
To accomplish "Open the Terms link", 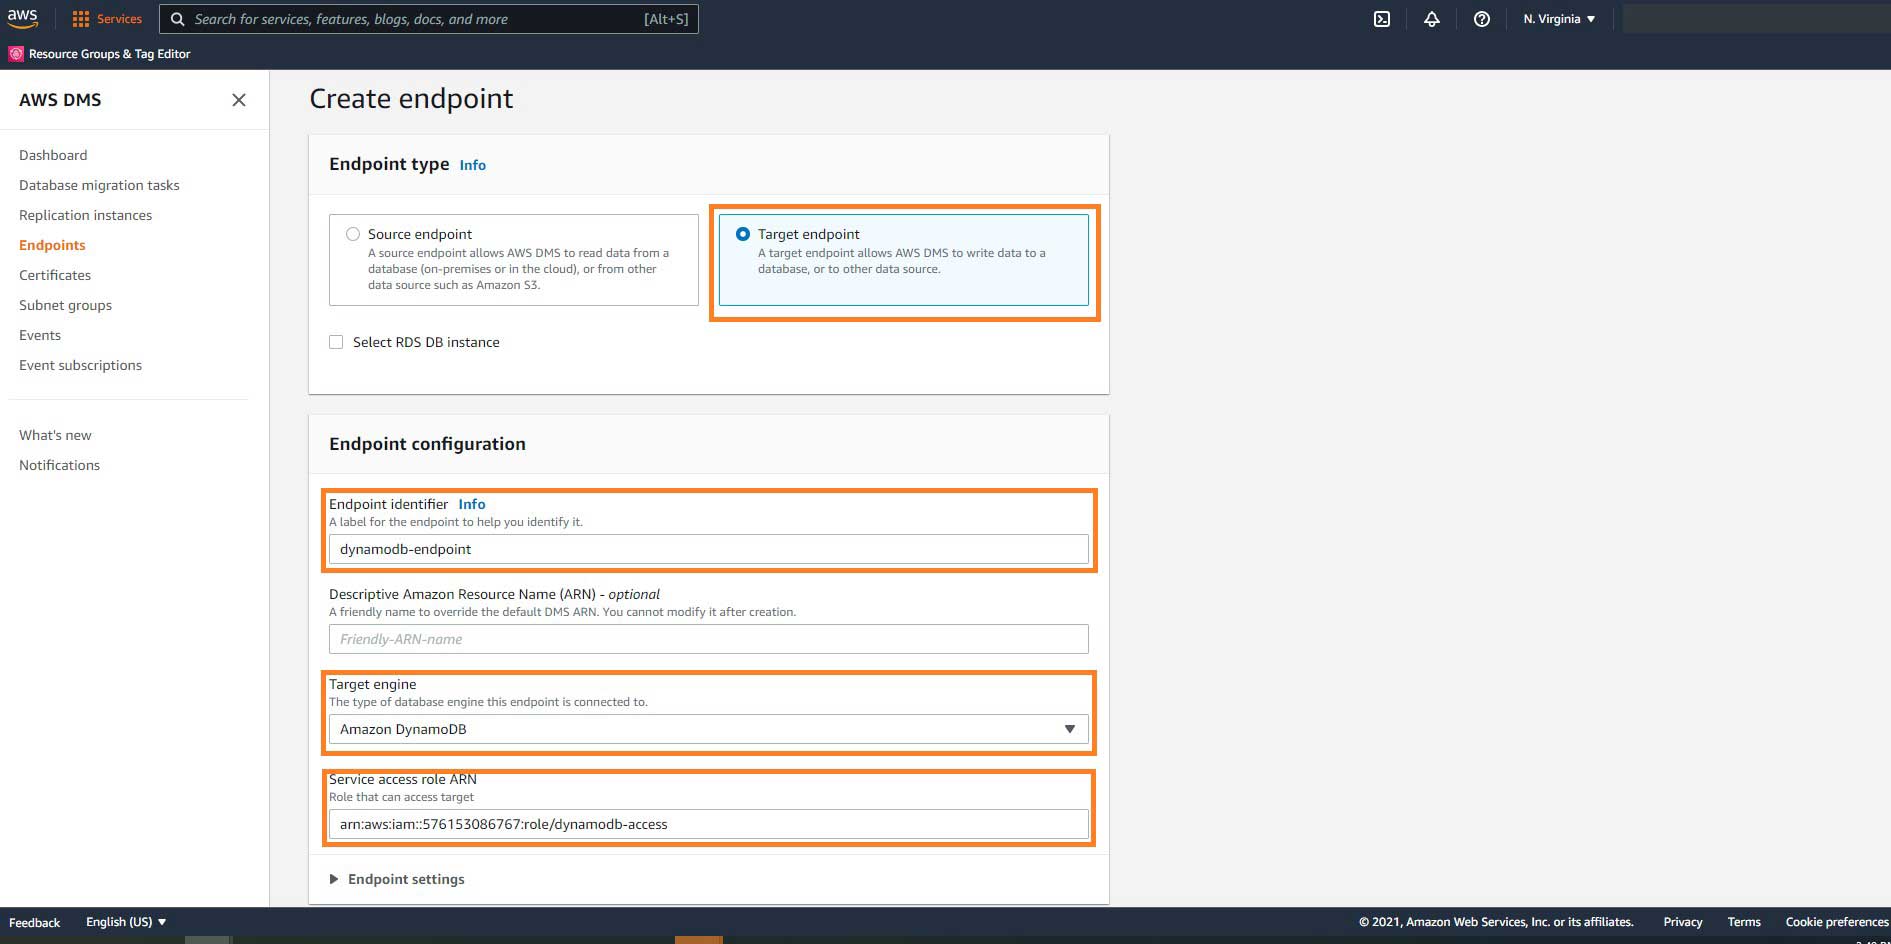I will pyautogui.click(x=1743, y=922).
